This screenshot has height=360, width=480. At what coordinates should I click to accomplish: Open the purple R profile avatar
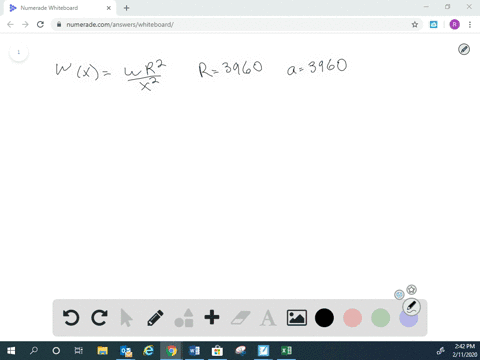[x=455, y=25]
